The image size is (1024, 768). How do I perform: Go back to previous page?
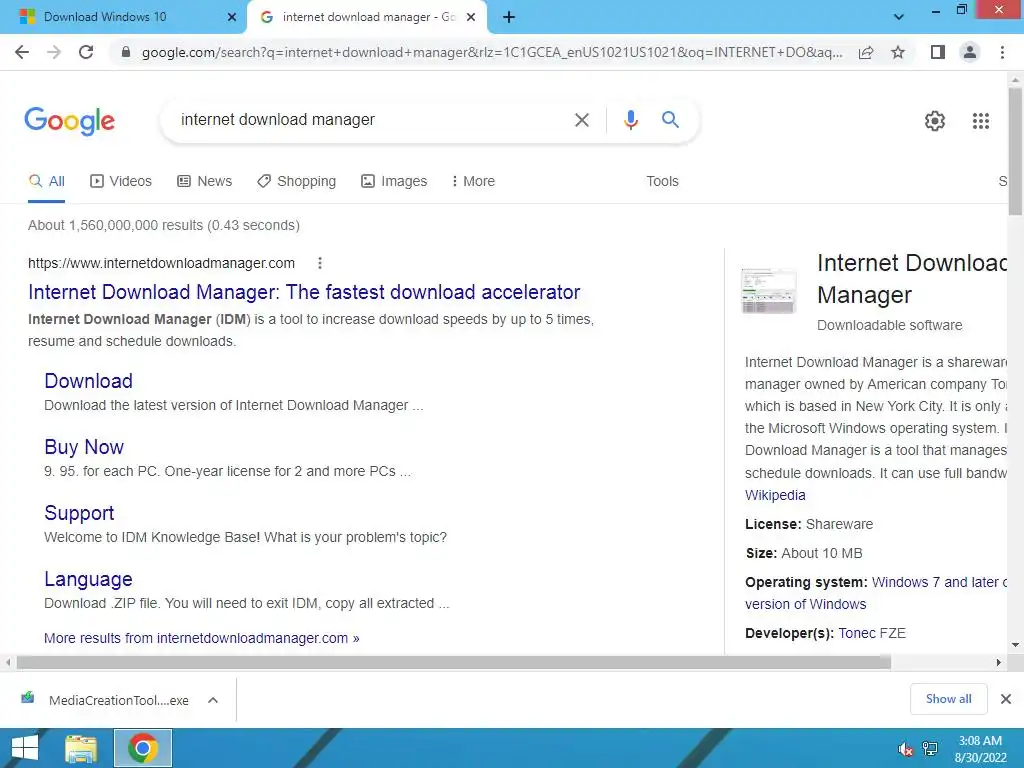click(22, 52)
